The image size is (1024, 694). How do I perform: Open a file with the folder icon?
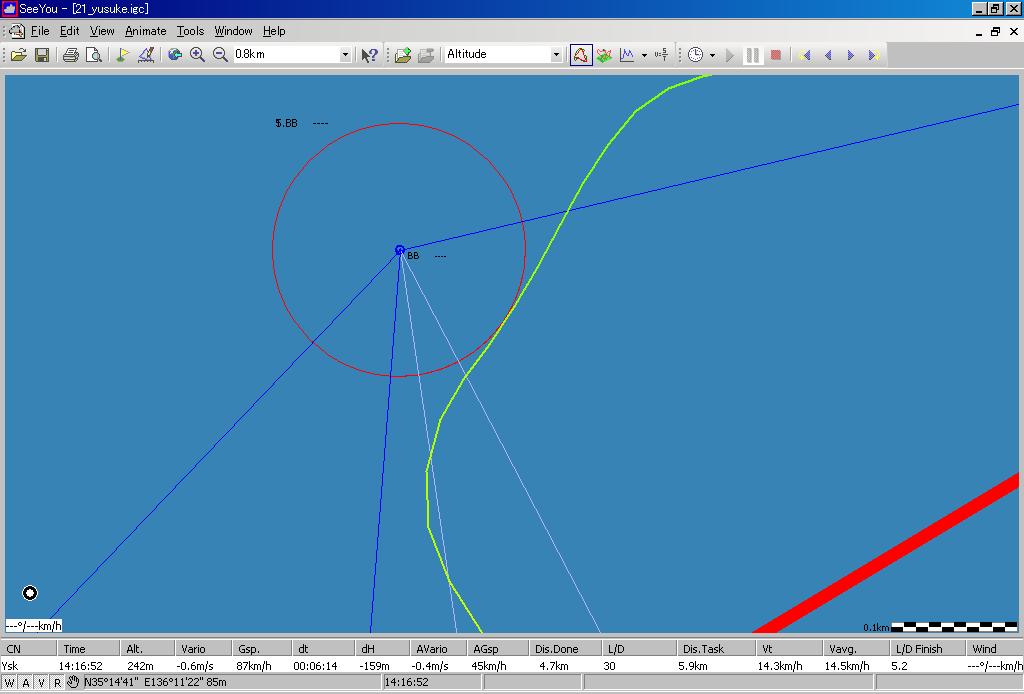[18, 55]
